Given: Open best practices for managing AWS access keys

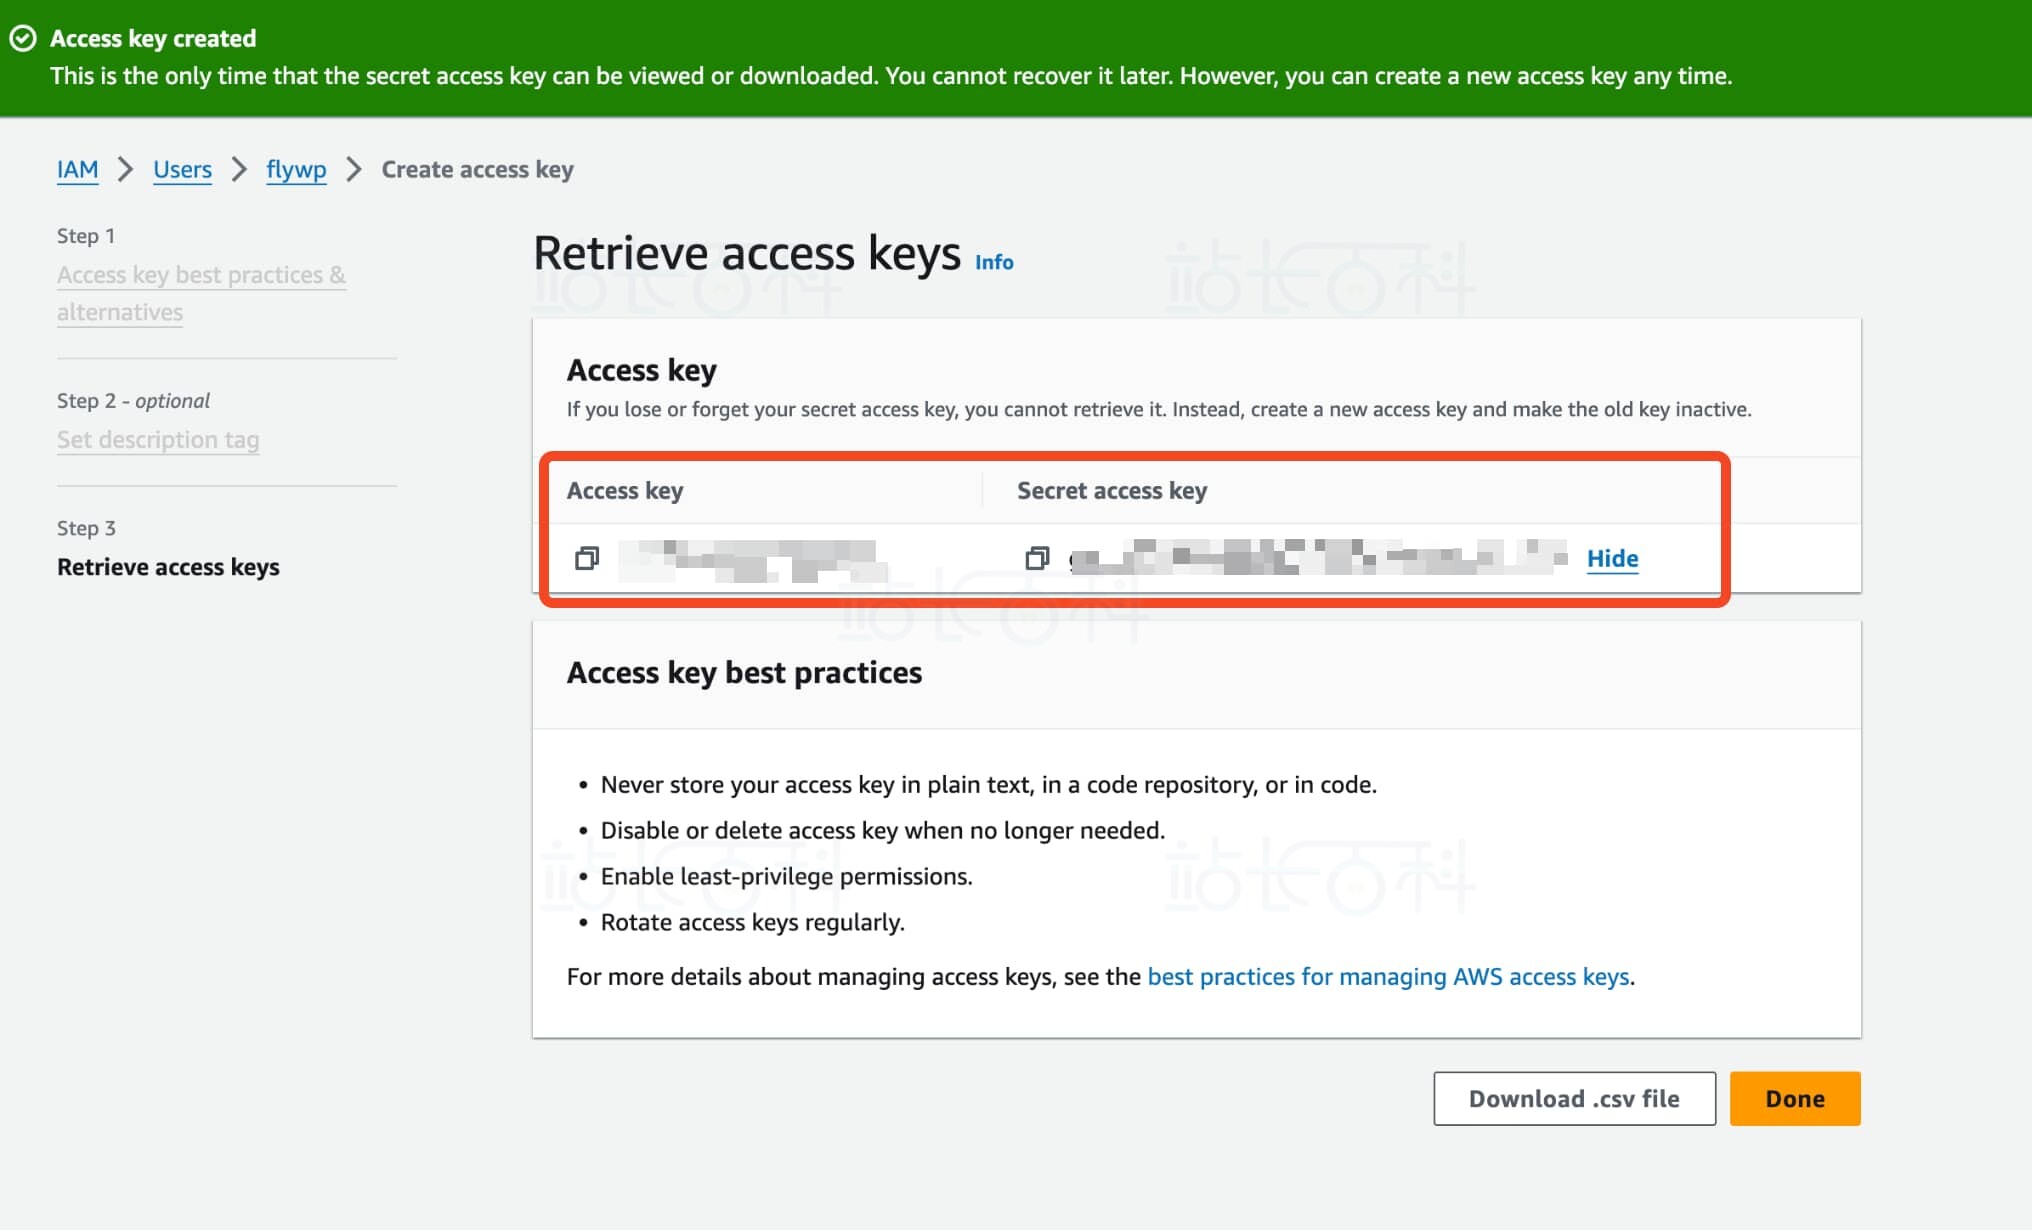Looking at the screenshot, I should point(1388,976).
